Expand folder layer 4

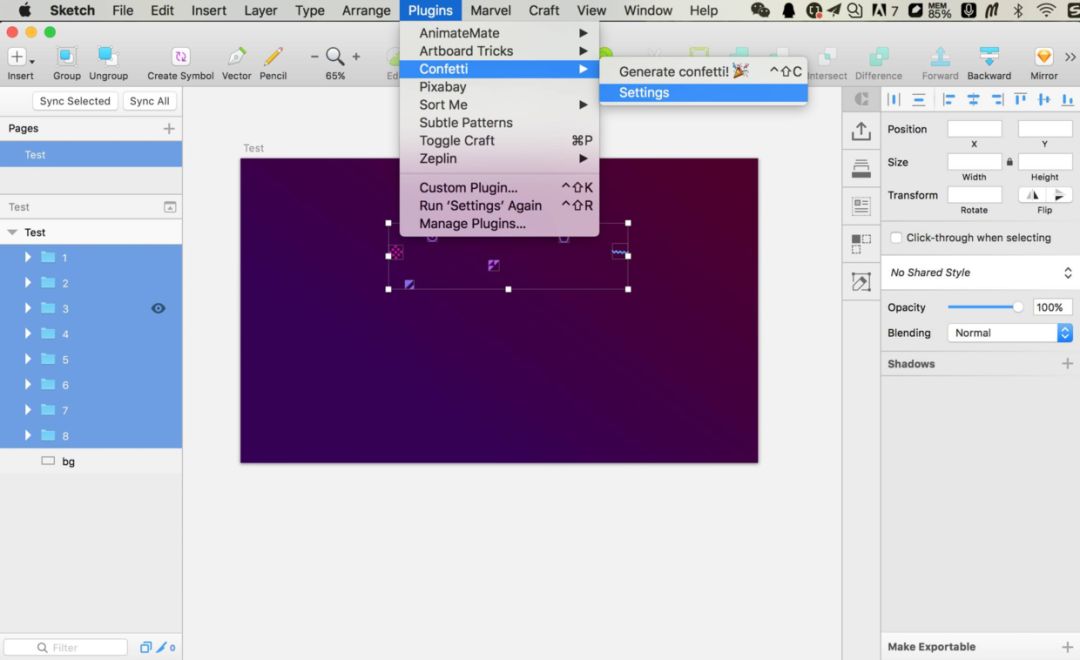click(28, 334)
